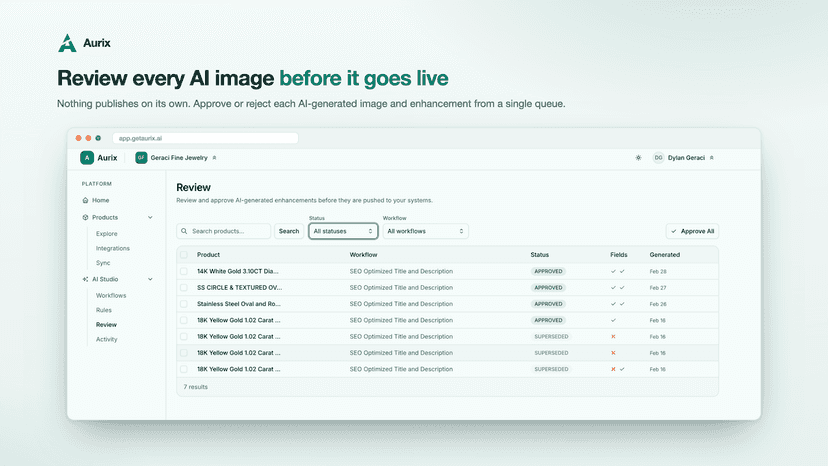
Task: Click the red X field icon in last row
Action: [613, 369]
